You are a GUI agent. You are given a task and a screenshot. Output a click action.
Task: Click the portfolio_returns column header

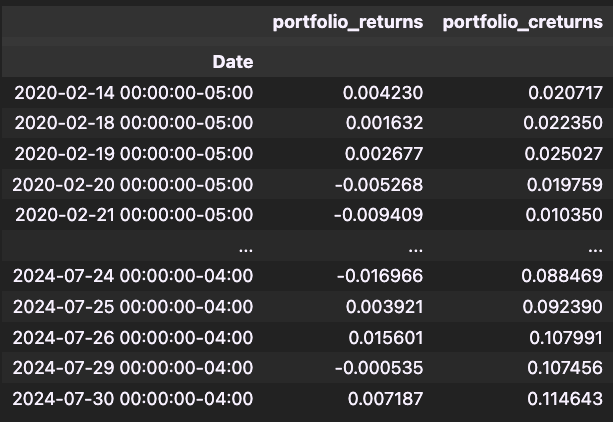(348, 23)
